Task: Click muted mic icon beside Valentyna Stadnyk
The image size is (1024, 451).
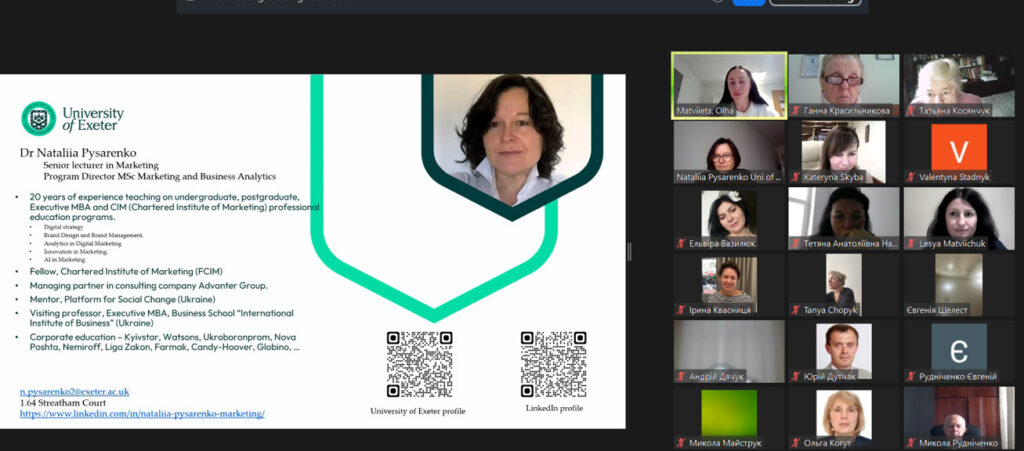Action: pyautogui.click(x=911, y=177)
